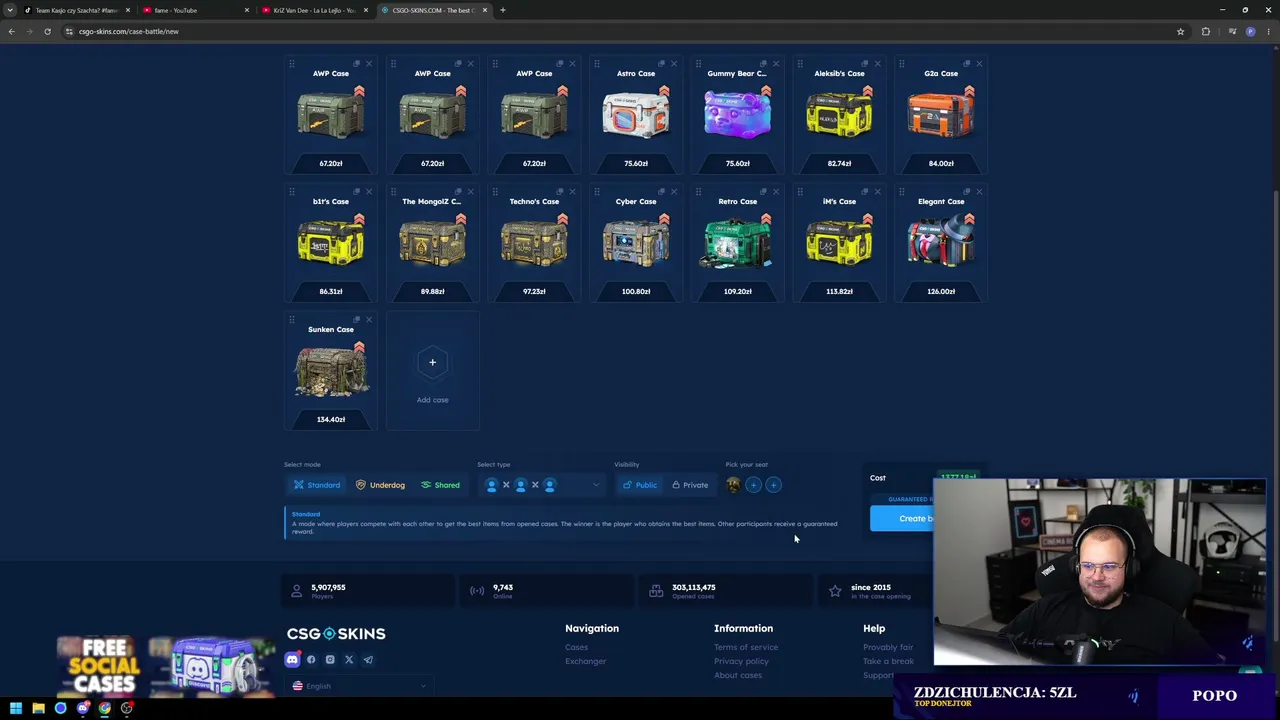This screenshot has width=1280, height=720.
Task: Reload the page
Action: coord(47,31)
